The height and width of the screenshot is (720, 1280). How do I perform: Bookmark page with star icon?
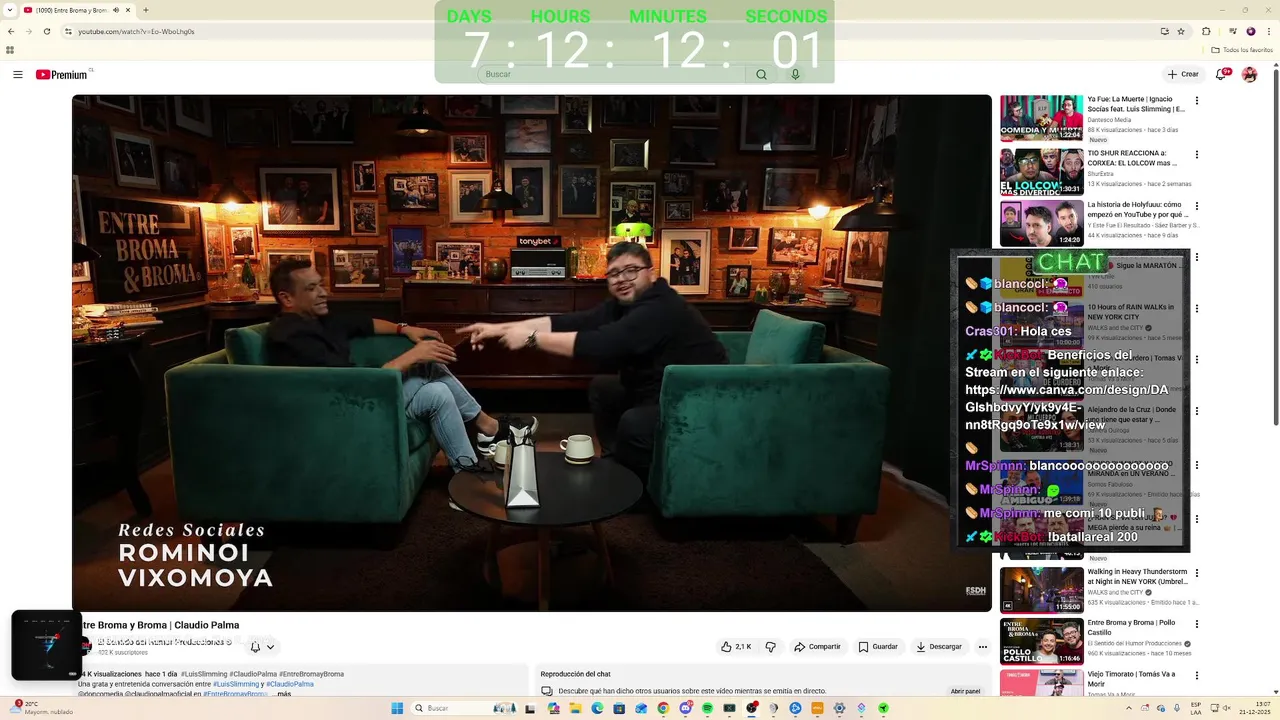[1181, 31]
